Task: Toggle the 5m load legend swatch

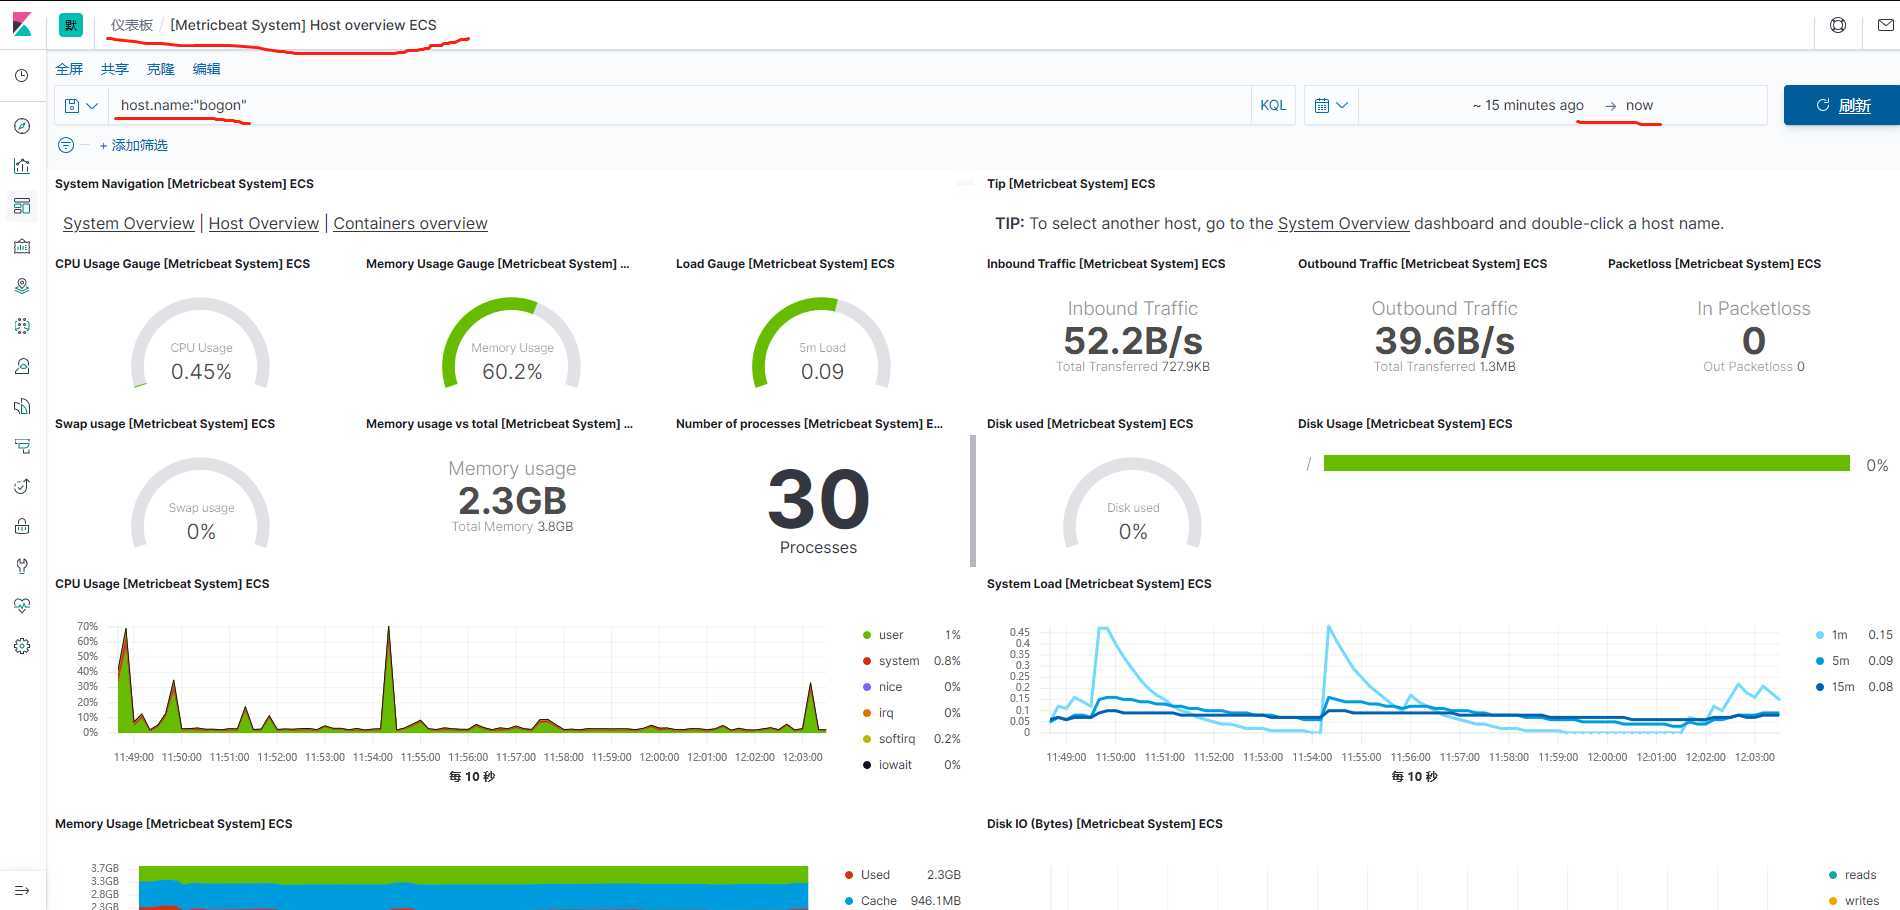Action: click(1820, 661)
